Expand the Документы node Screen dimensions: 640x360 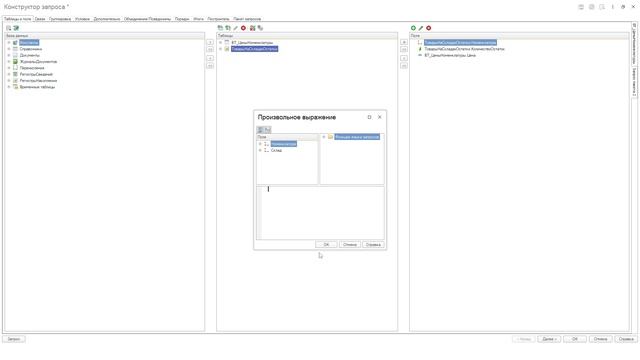pyautogui.click(x=9, y=55)
